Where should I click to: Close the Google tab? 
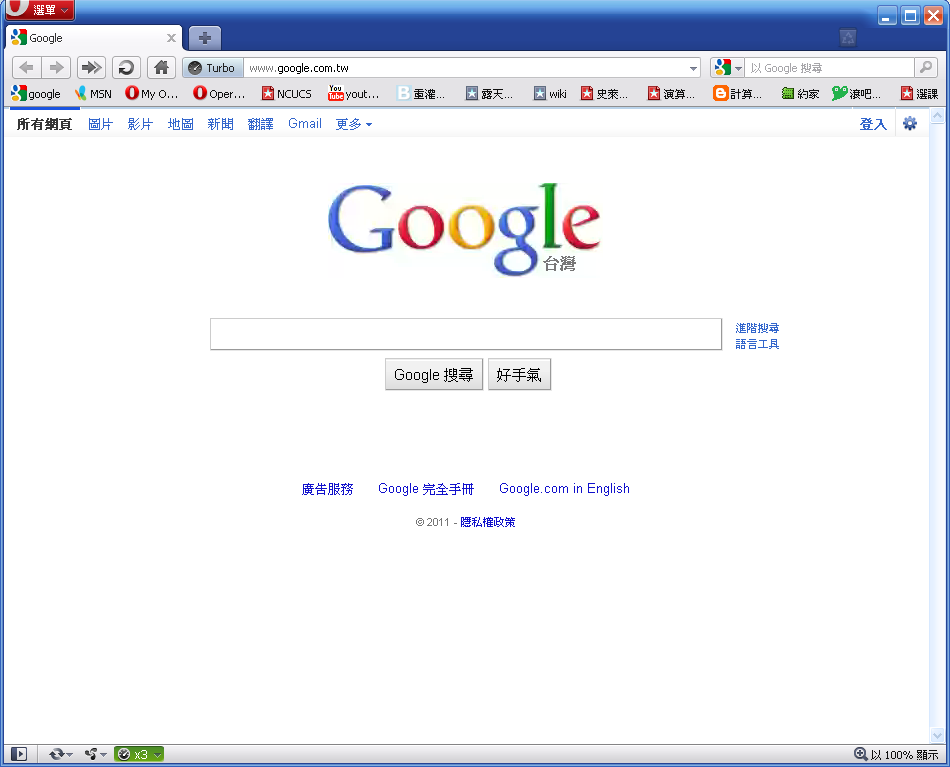coord(171,38)
